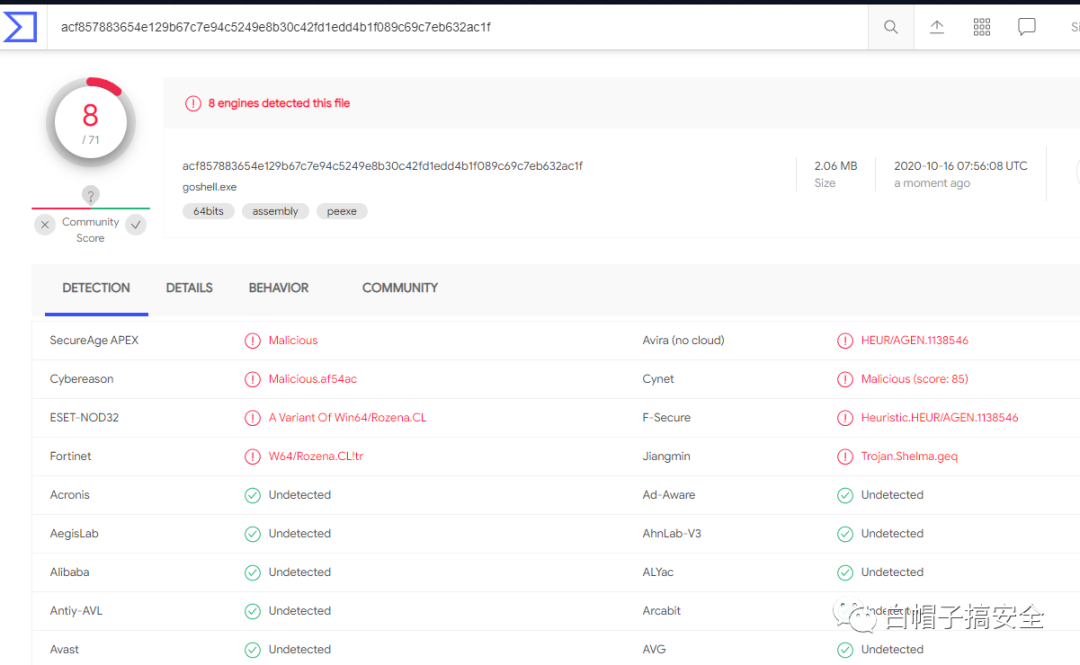Click the assembly tag
Screen dimensions: 1080x665
click(276, 211)
